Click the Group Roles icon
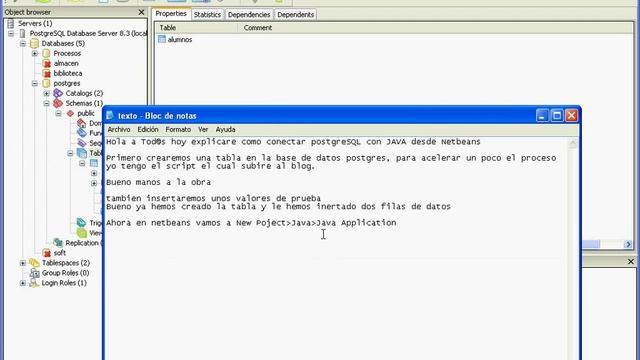 pyautogui.click(x=35, y=273)
